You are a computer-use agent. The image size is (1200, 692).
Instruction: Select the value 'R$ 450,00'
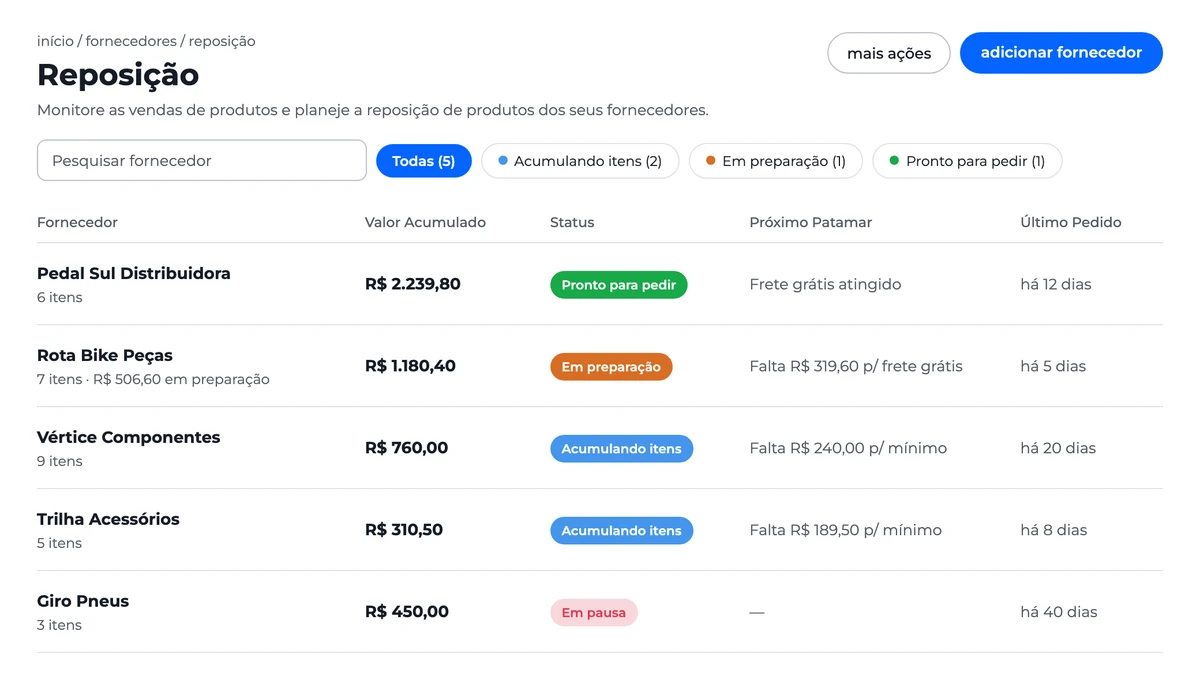pyautogui.click(x=407, y=612)
